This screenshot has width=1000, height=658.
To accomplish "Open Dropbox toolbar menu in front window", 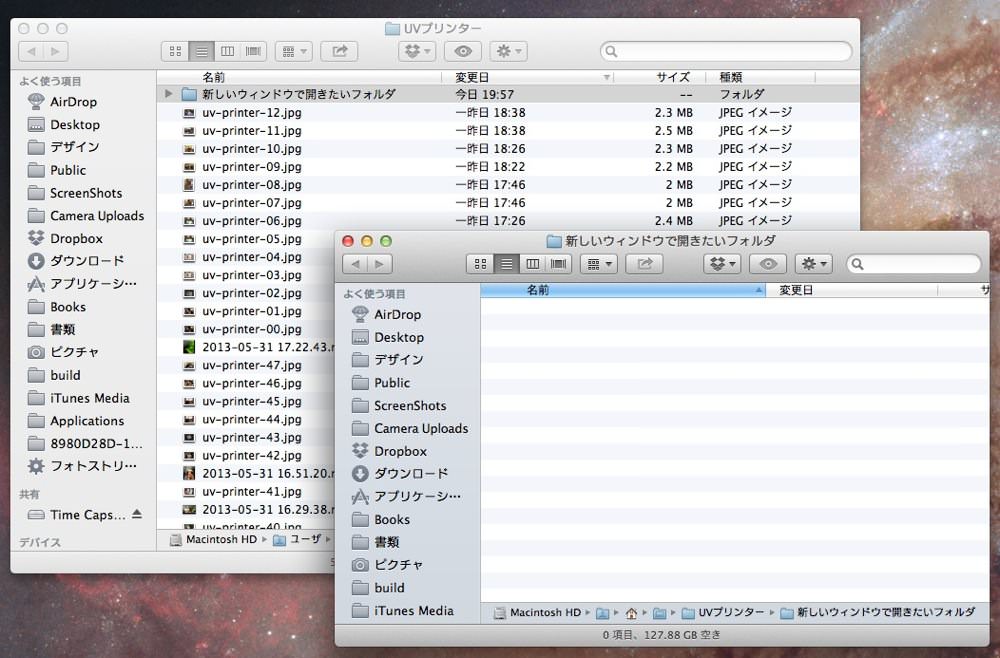I will point(723,264).
